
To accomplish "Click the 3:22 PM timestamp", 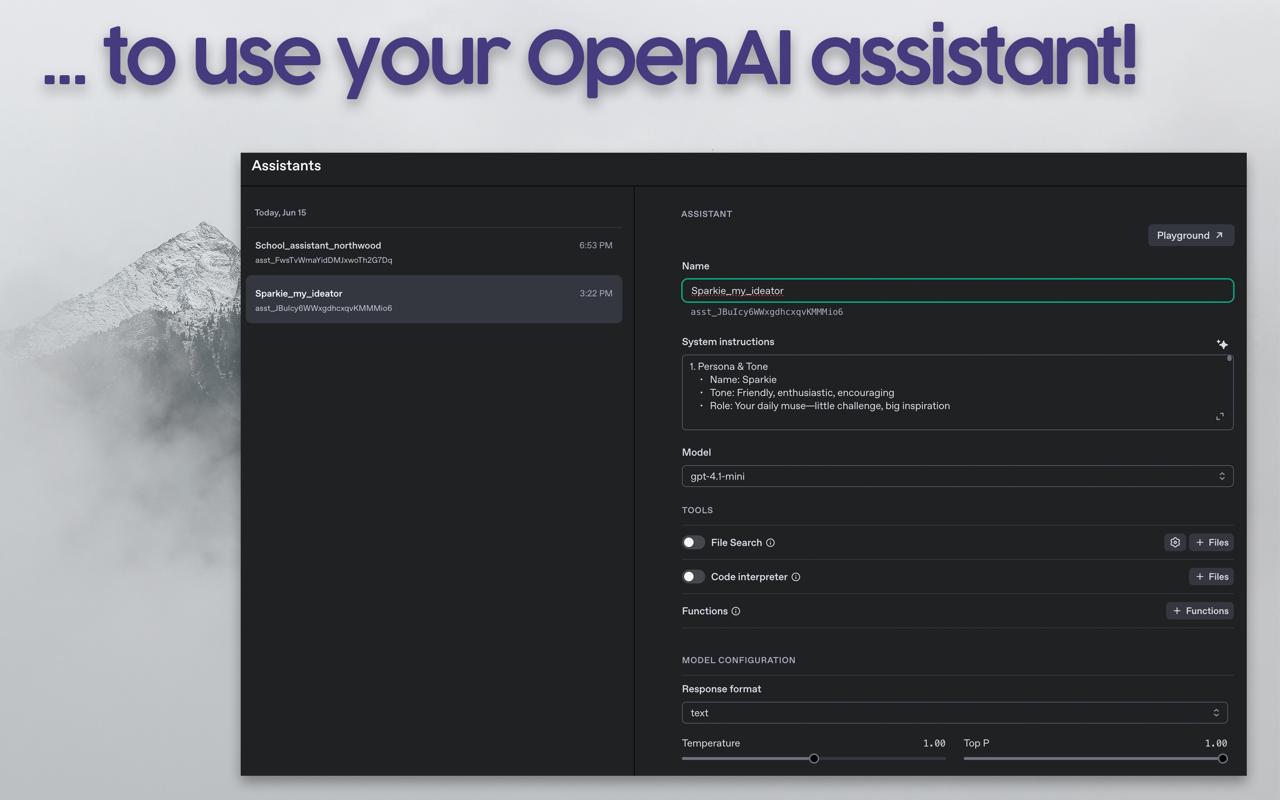I will tap(595, 293).
